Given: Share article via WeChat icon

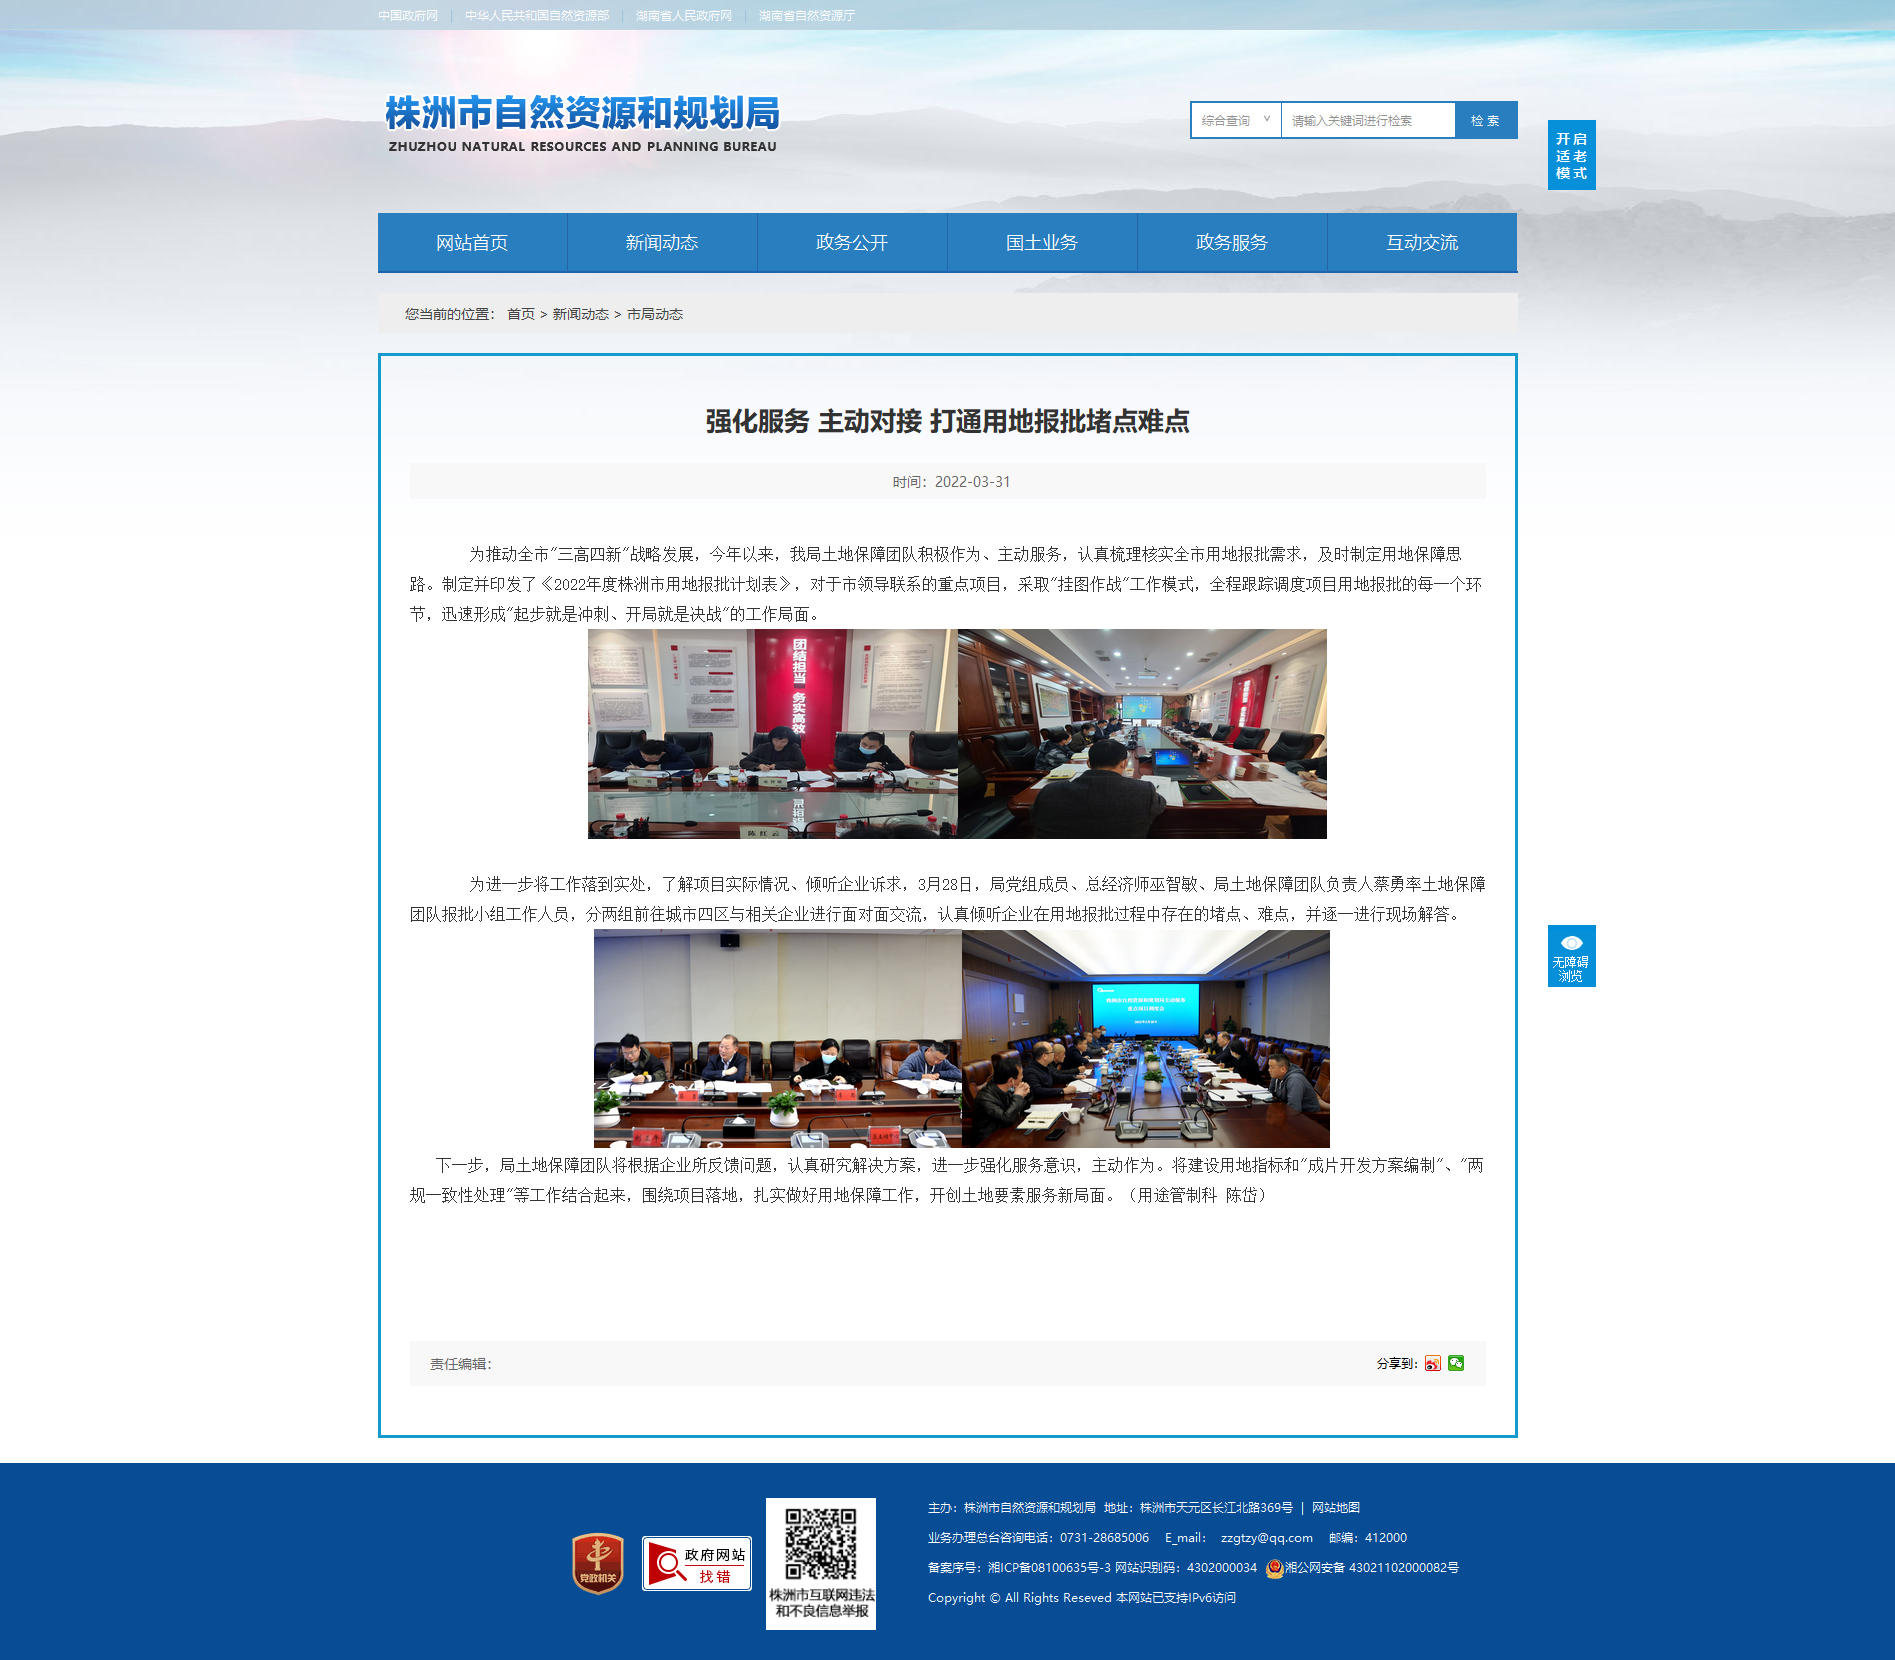Looking at the screenshot, I should pos(1456,1363).
